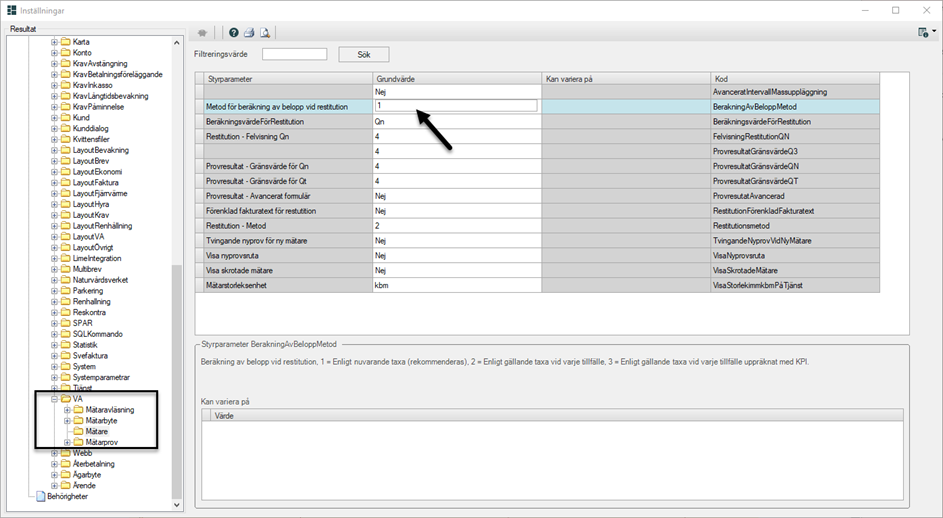Expand the Mätaravläsning tree node
943x518 pixels.
click(x=67, y=410)
